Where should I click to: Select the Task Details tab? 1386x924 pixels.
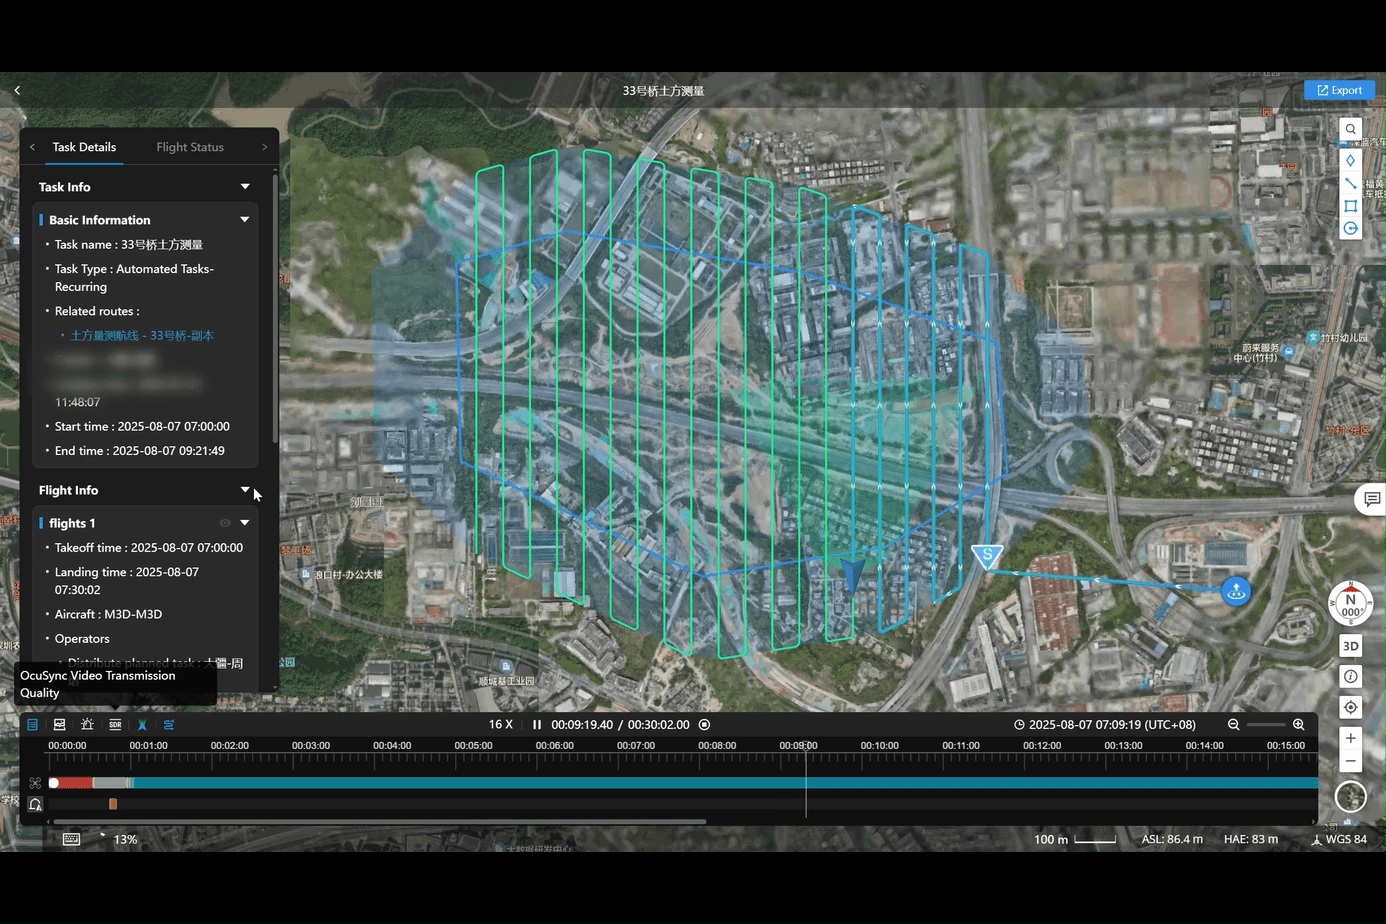pyautogui.click(x=84, y=147)
